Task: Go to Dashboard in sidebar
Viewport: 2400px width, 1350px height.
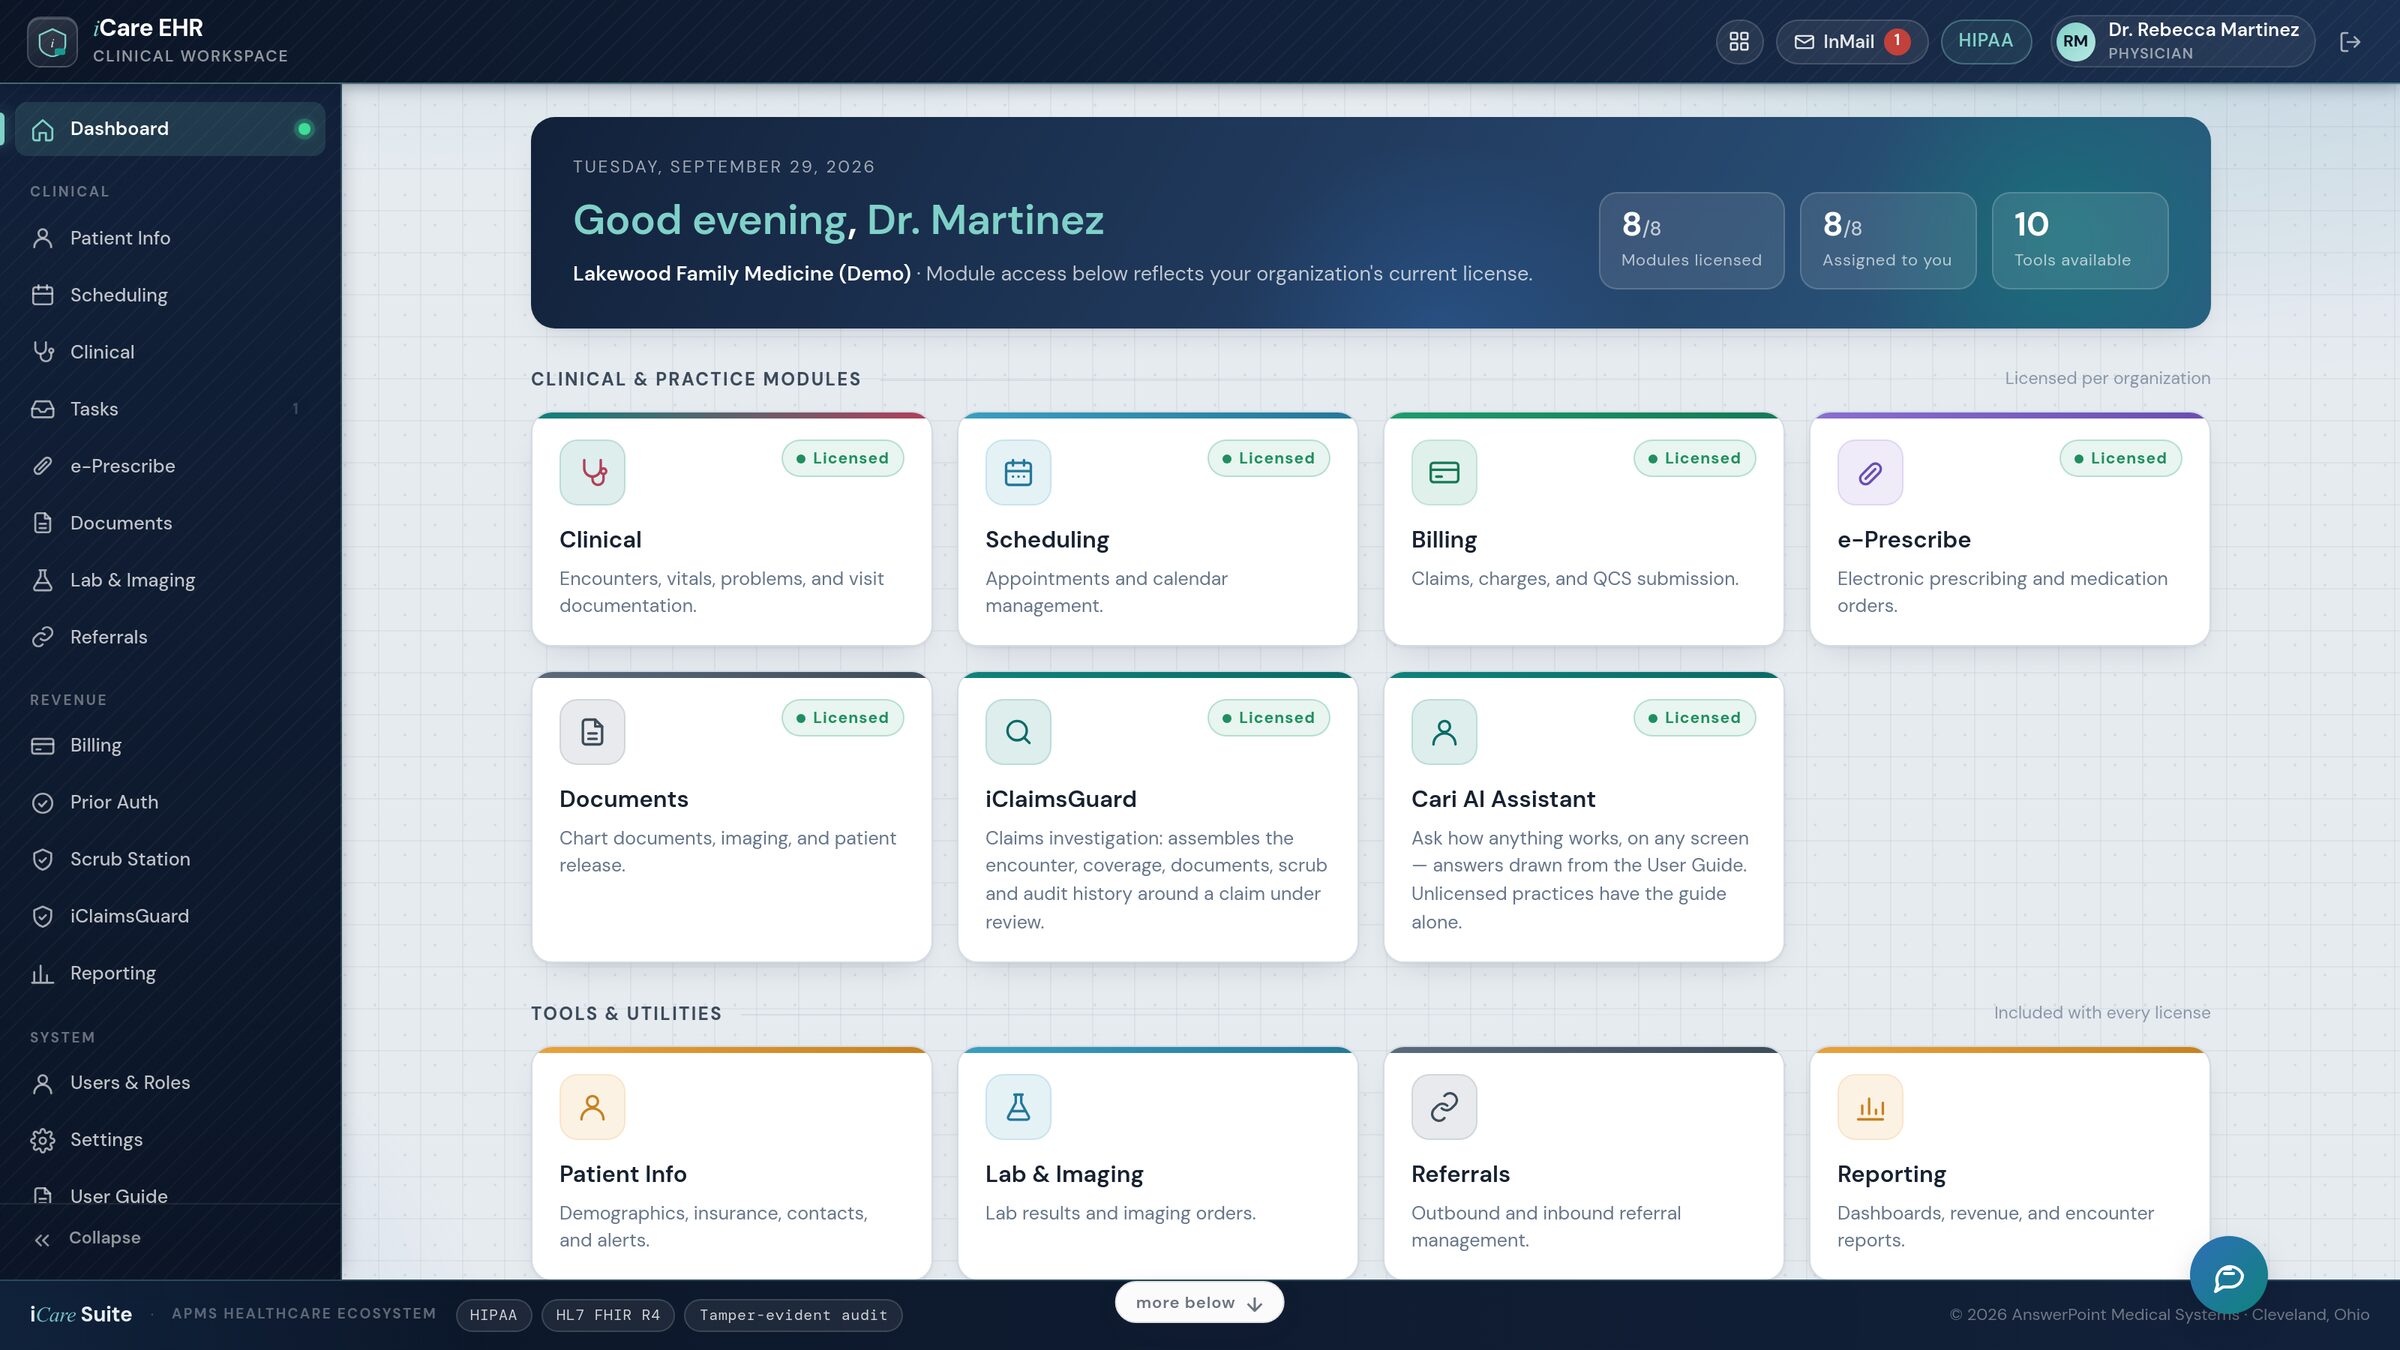Action: [x=170, y=129]
